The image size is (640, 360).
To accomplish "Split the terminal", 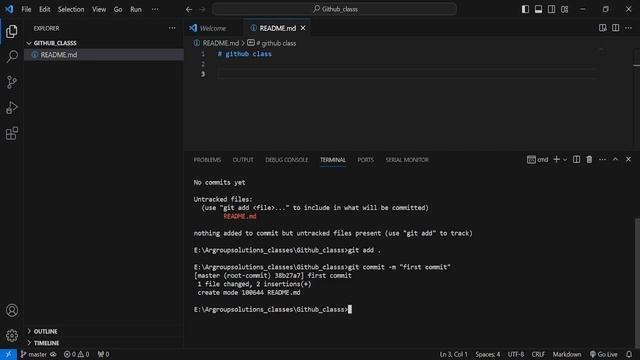I will pyautogui.click(x=576, y=160).
